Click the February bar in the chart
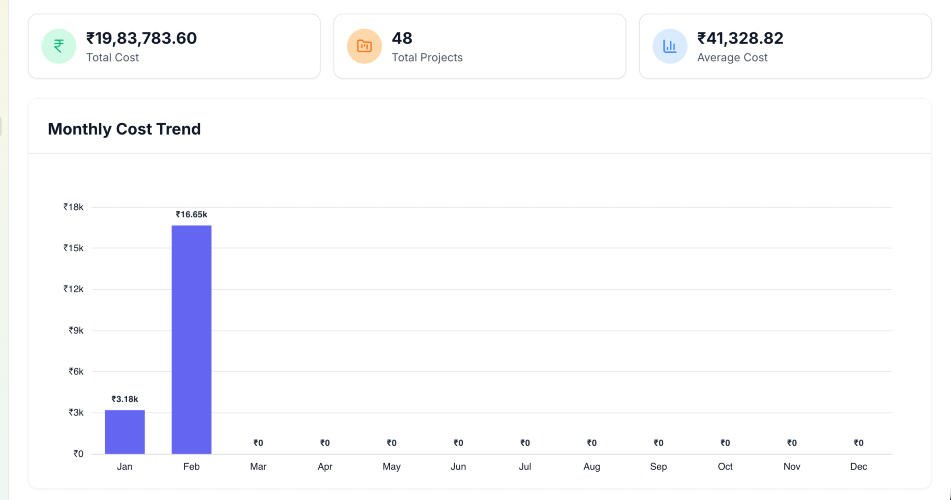This screenshot has height=500, width=951. [x=191, y=339]
